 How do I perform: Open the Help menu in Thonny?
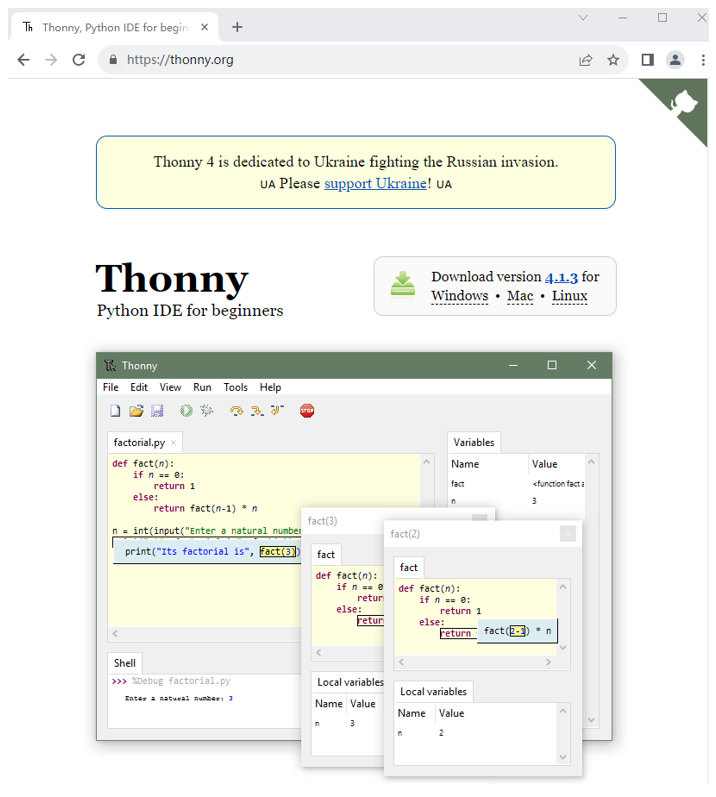270,387
